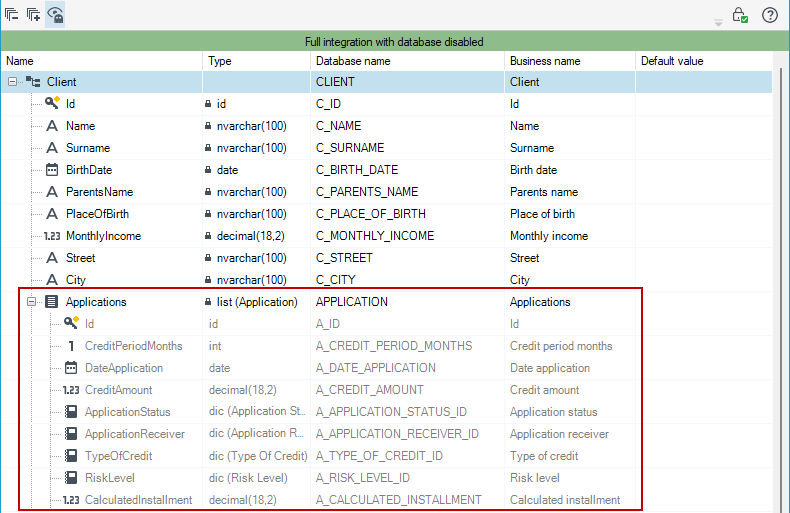Click the decimal icon next to CreditAmount
790x513 pixels.
pyautogui.click(x=71, y=390)
